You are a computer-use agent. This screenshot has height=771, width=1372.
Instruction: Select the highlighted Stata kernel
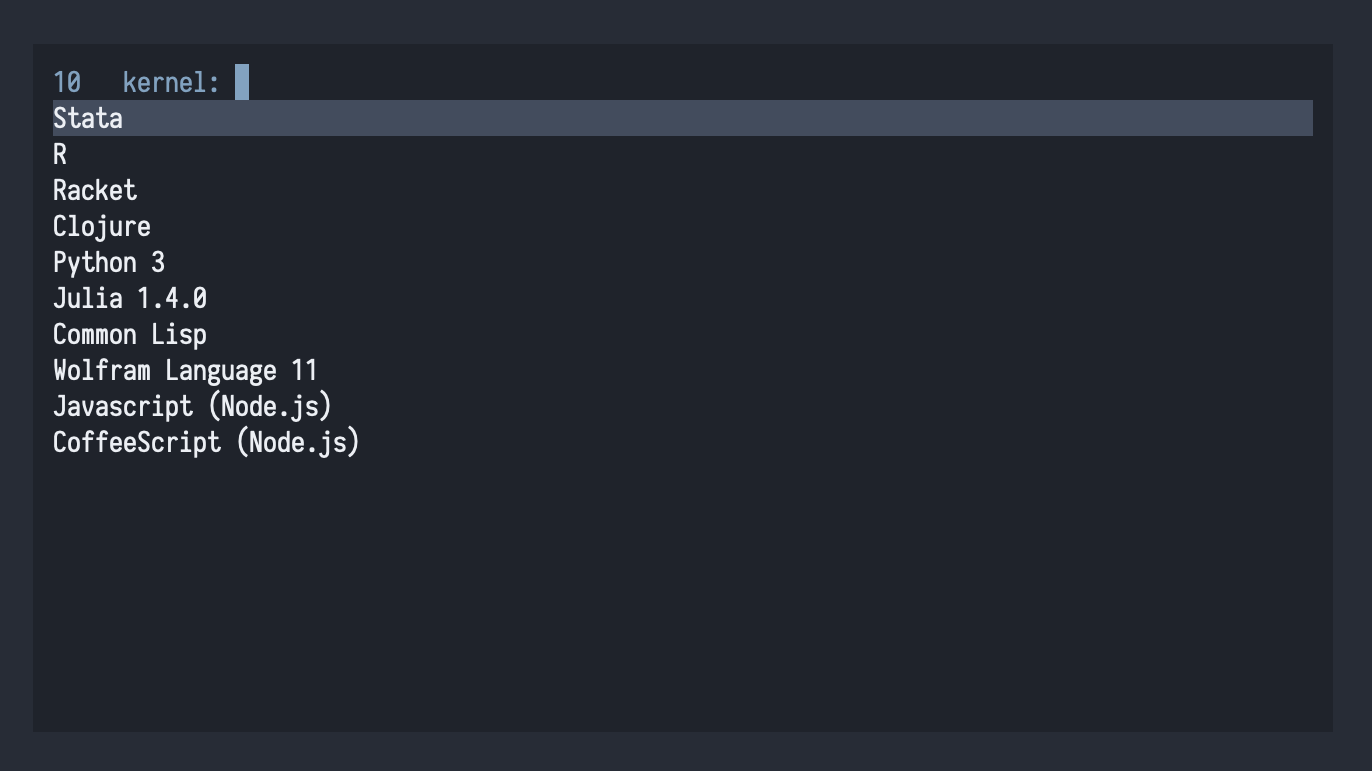pyautogui.click(x=88, y=118)
